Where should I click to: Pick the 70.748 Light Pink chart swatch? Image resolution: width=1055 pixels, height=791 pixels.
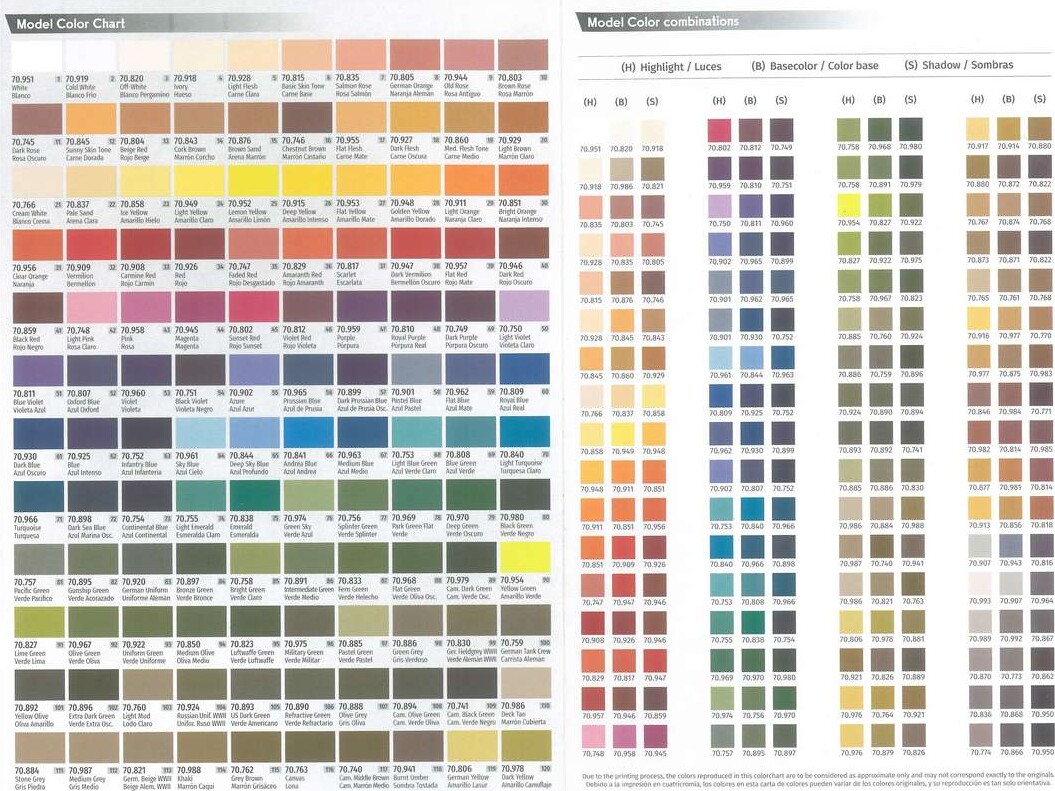pyautogui.click(x=92, y=307)
